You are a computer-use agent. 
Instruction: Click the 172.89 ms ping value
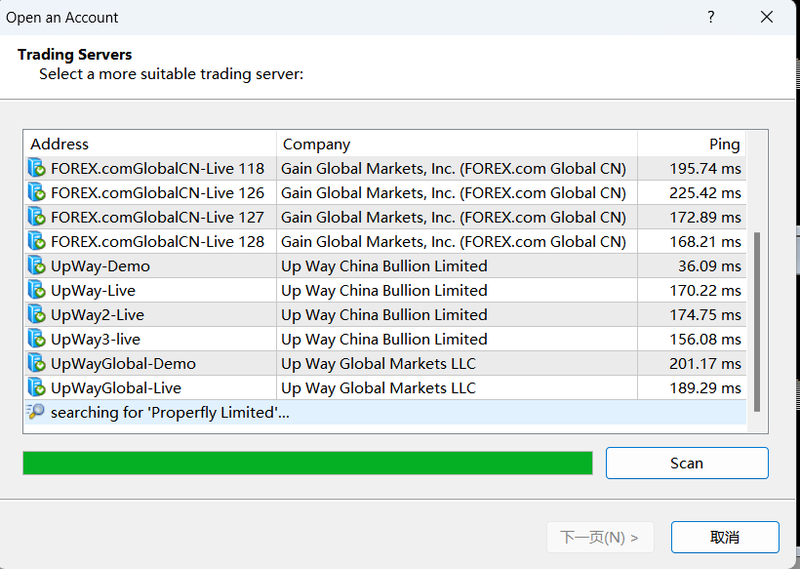click(705, 217)
